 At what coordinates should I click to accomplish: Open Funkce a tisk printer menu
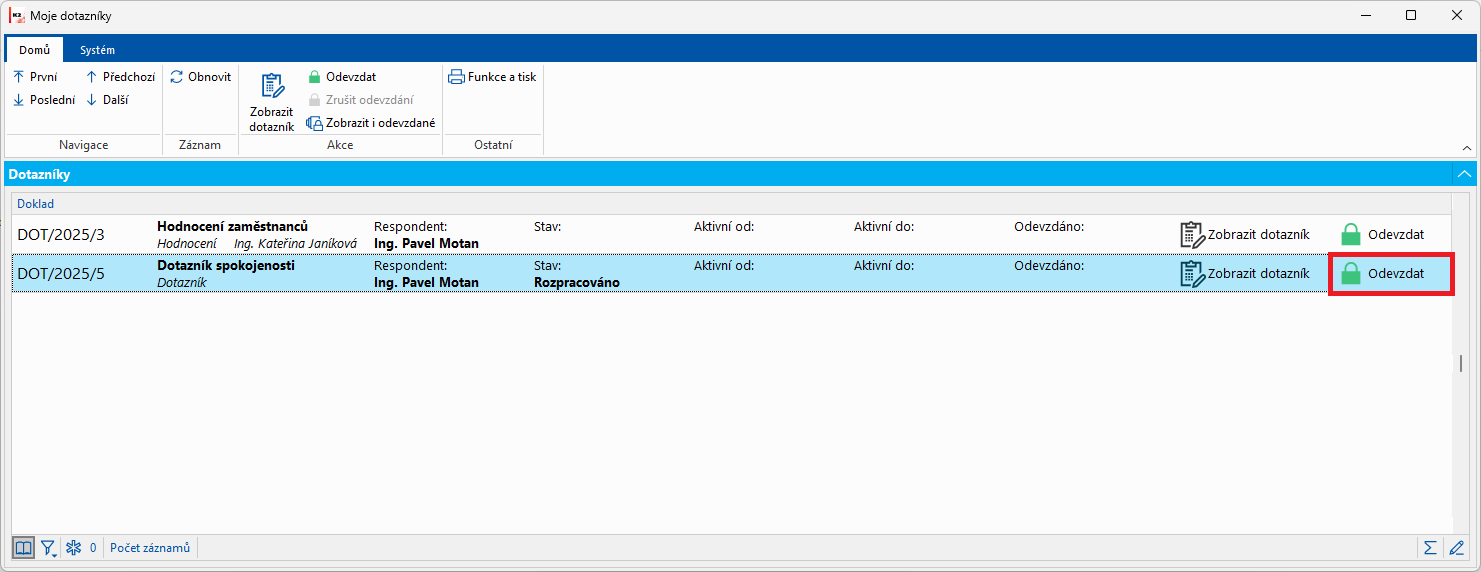pyautogui.click(x=492, y=77)
